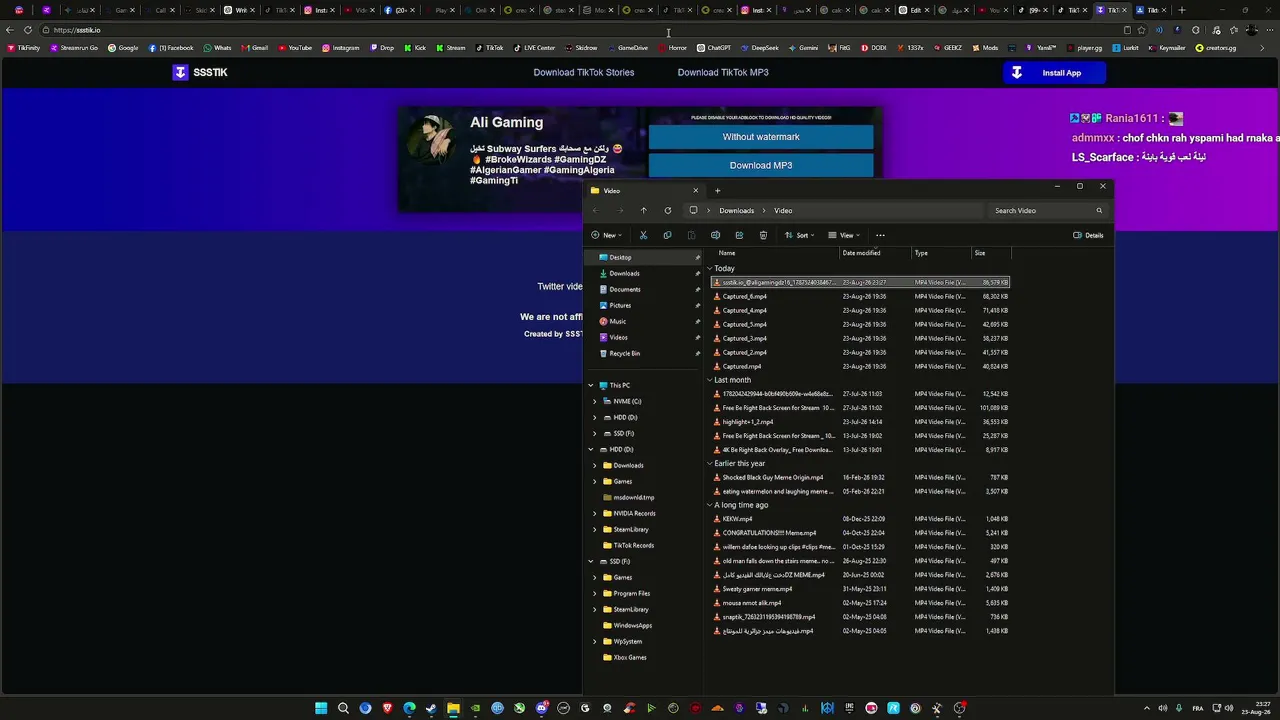The height and width of the screenshot is (720, 1280).
Task: Sort files by Date modified column
Action: [861, 253]
